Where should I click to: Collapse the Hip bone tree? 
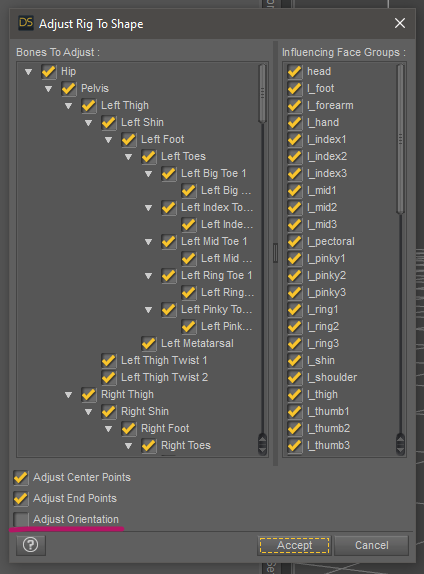coord(29,72)
